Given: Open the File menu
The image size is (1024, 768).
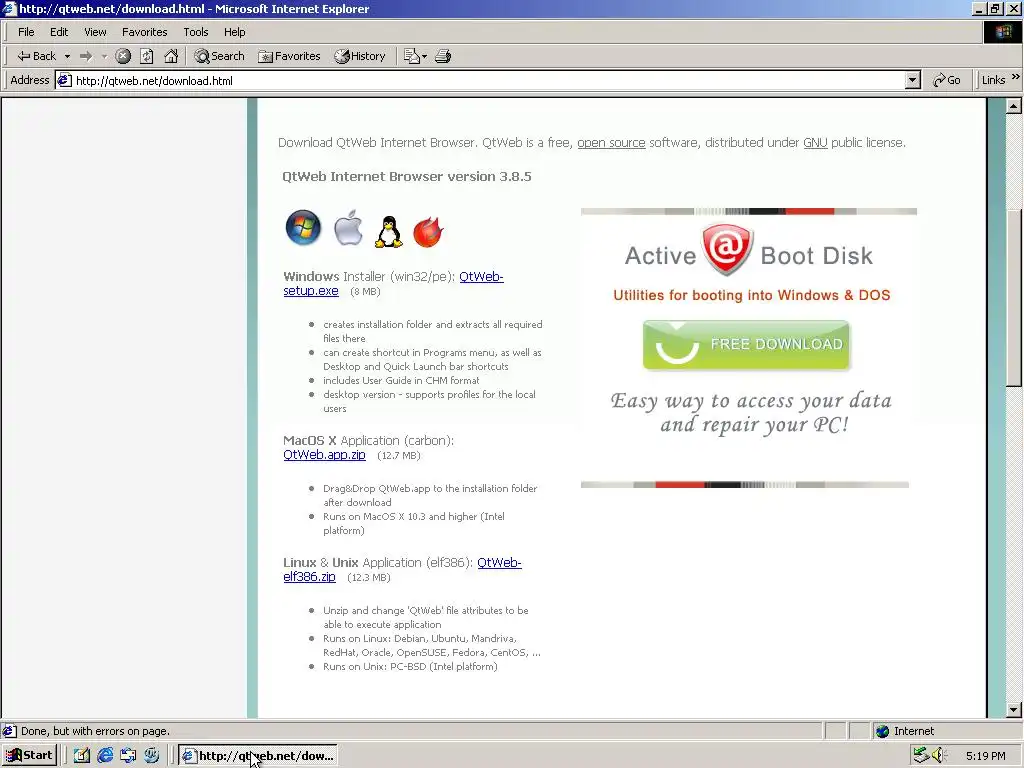Looking at the screenshot, I should click(26, 32).
